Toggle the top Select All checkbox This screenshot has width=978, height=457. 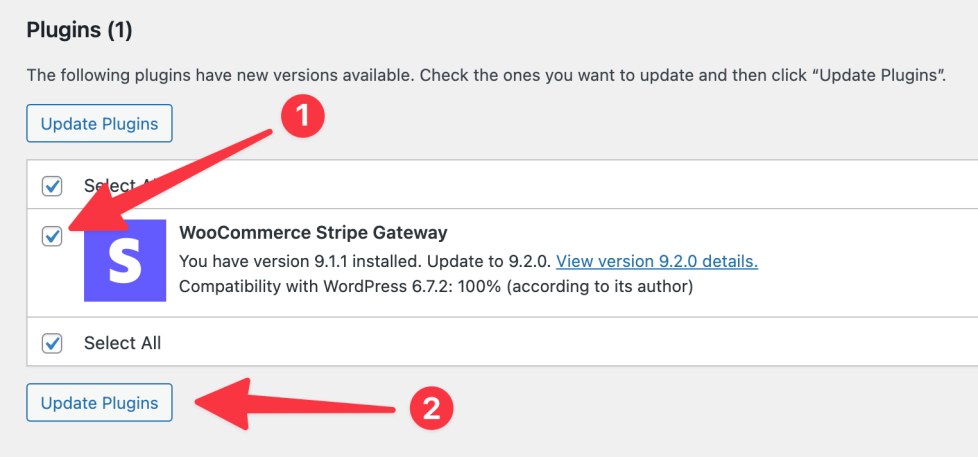click(52, 186)
